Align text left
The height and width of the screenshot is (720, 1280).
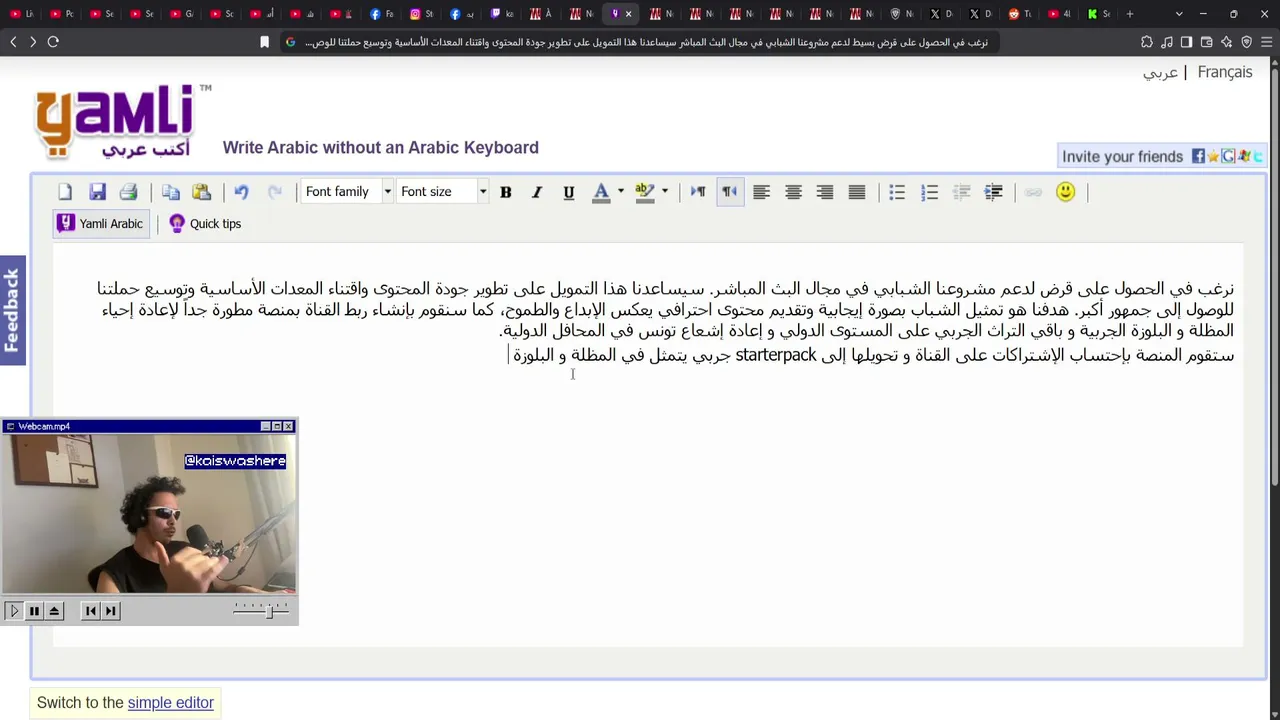coord(761,192)
